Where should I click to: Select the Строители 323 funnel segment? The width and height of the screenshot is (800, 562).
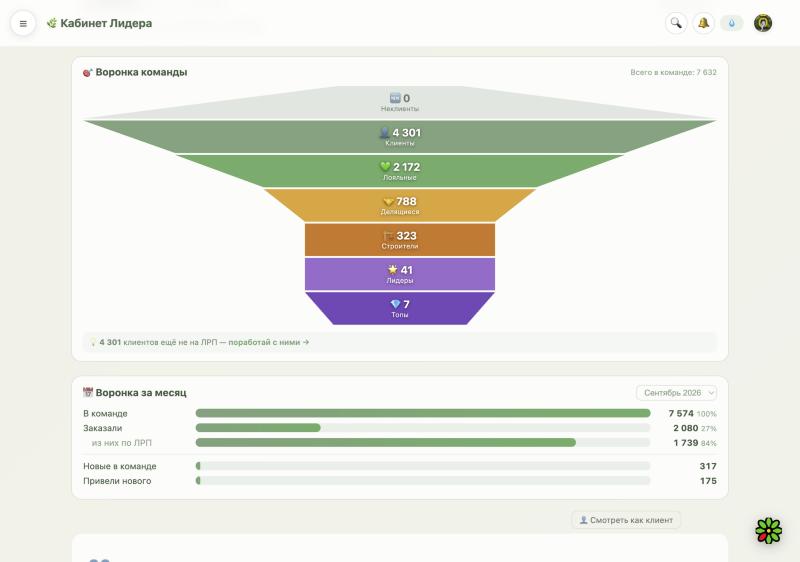[x=400, y=240]
